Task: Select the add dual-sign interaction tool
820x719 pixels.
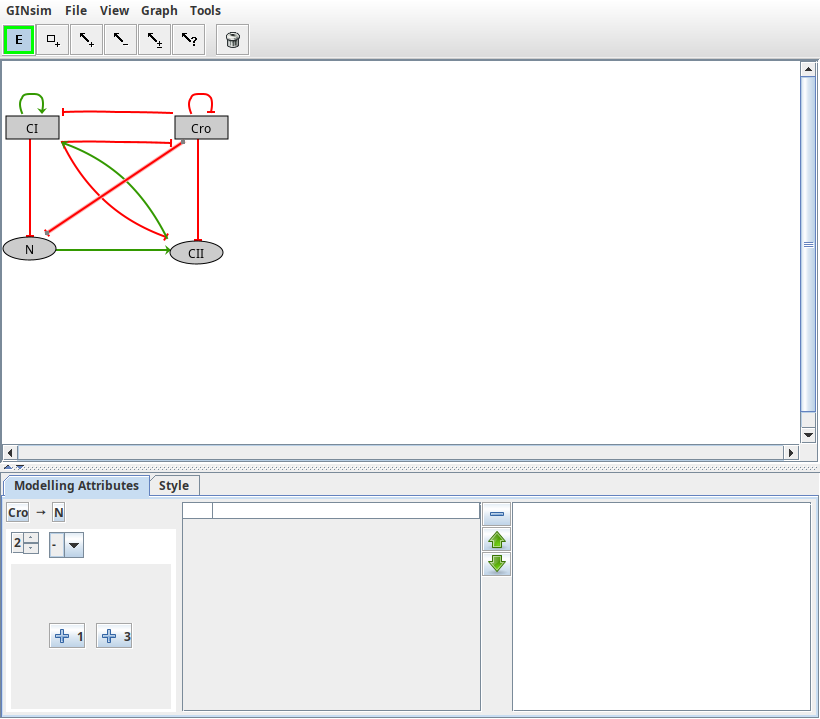Action: tap(154, 39)
